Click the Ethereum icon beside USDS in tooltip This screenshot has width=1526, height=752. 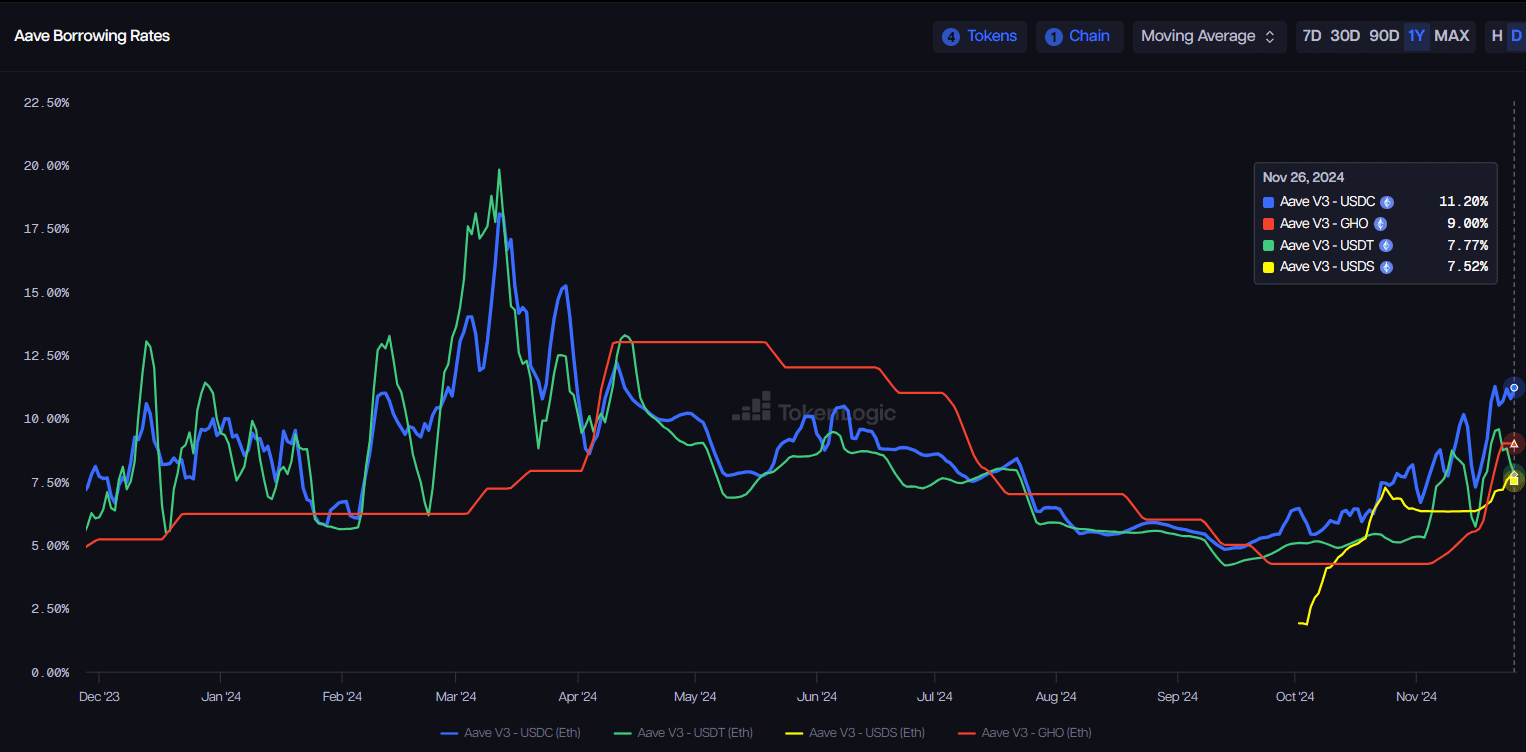point(1386,267)
